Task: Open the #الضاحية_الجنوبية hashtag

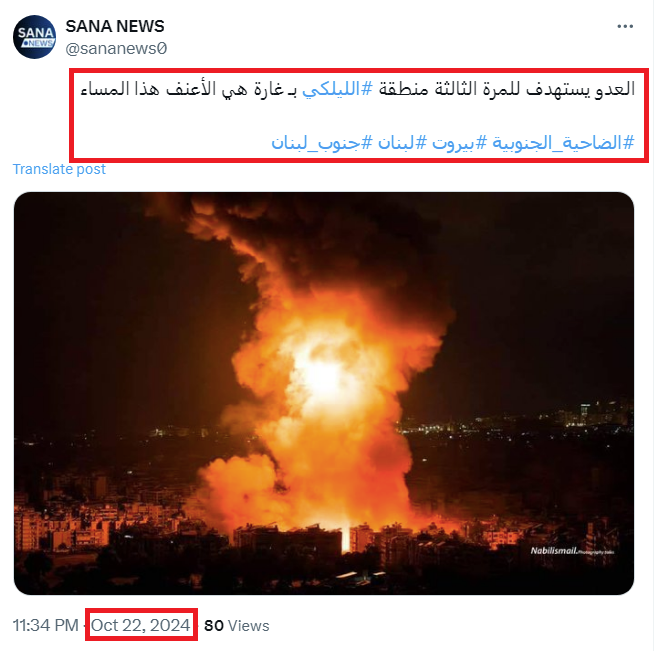Action: (563, 143)
